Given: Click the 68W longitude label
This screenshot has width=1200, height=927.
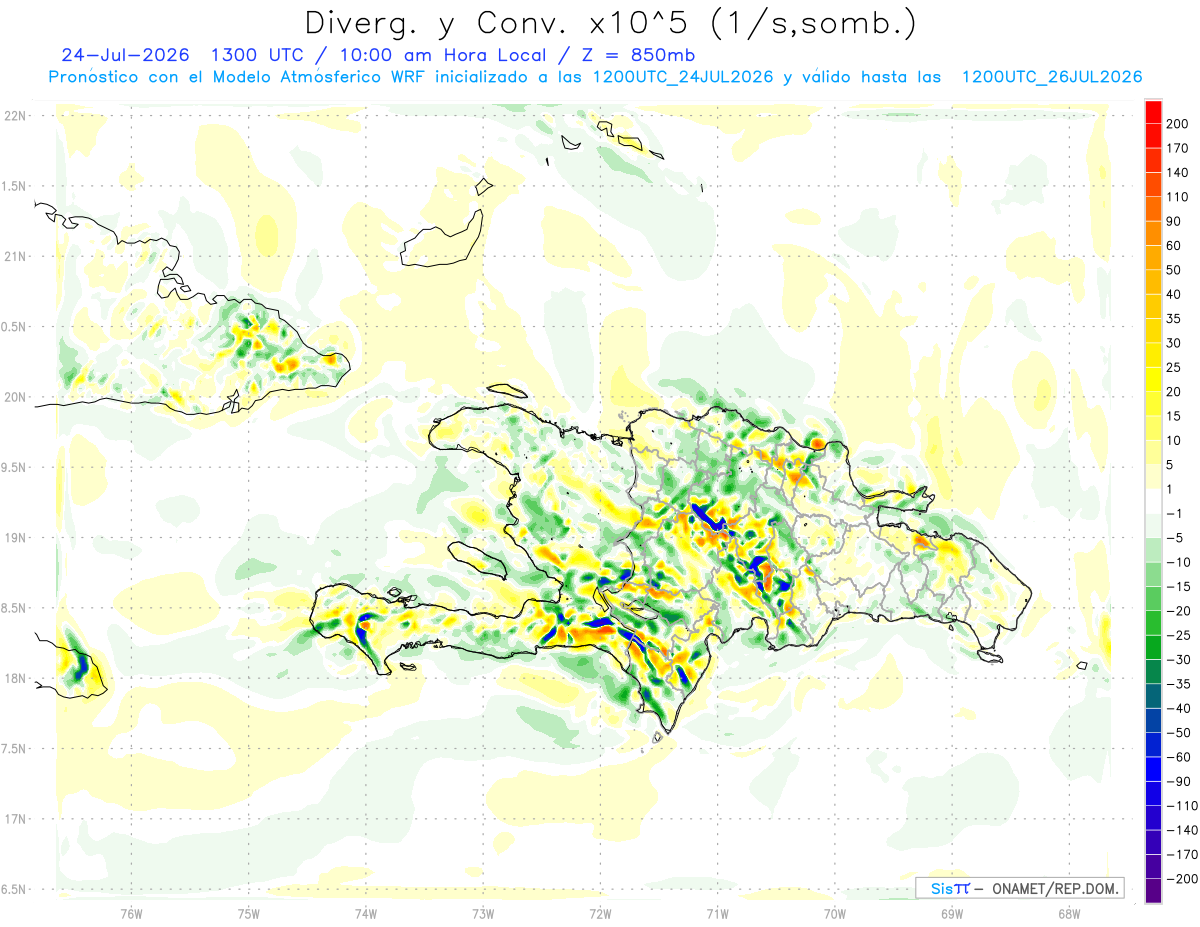Looking at the screenshot, I should (1069, 915).
